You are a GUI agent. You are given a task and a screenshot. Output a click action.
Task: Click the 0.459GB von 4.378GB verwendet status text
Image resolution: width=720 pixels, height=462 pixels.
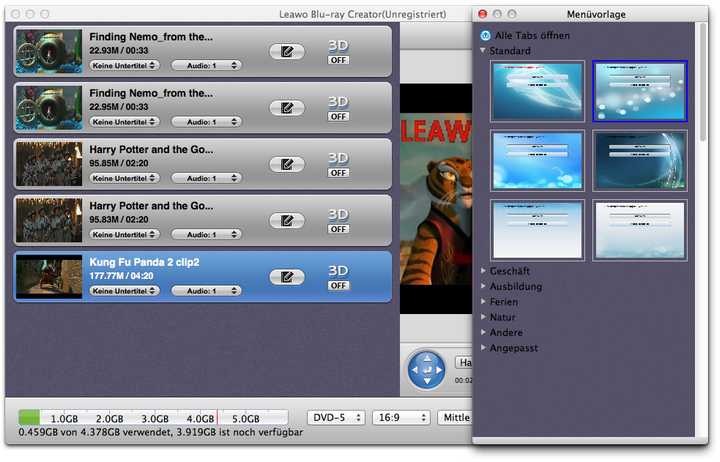click(161, 433)
